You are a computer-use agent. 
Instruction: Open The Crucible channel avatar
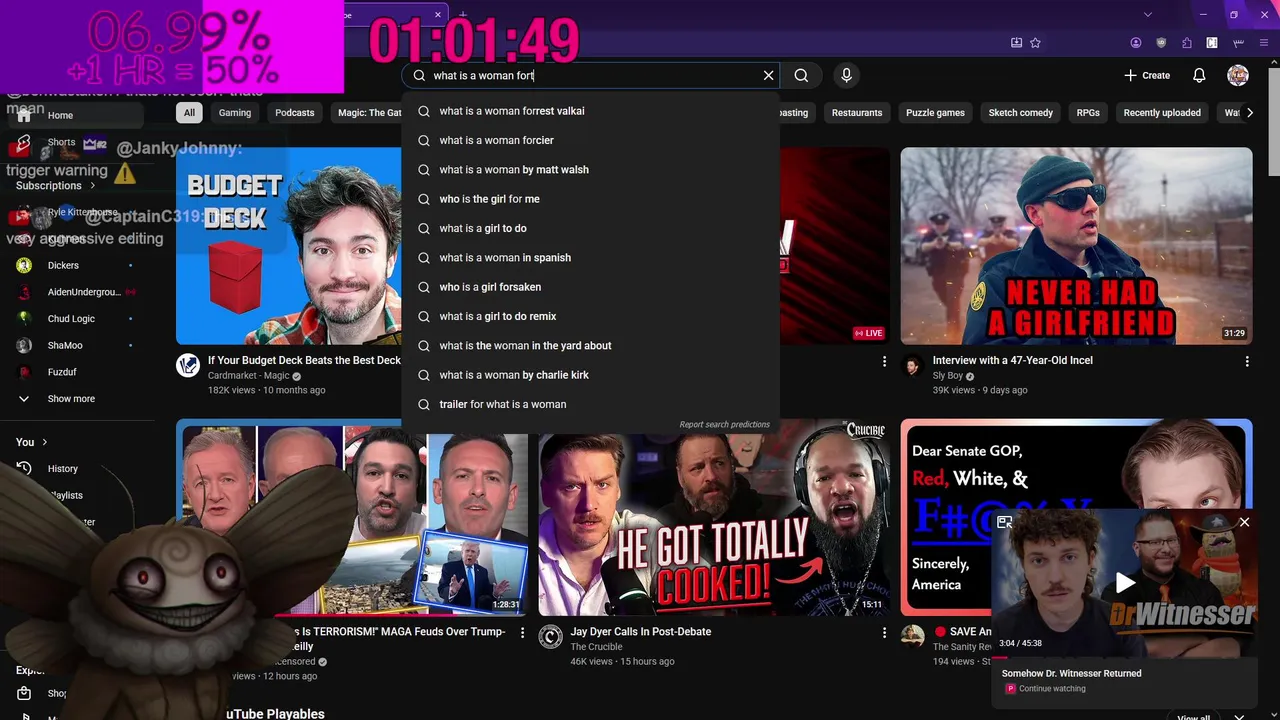pyautogui.click(x=551, y=637)
